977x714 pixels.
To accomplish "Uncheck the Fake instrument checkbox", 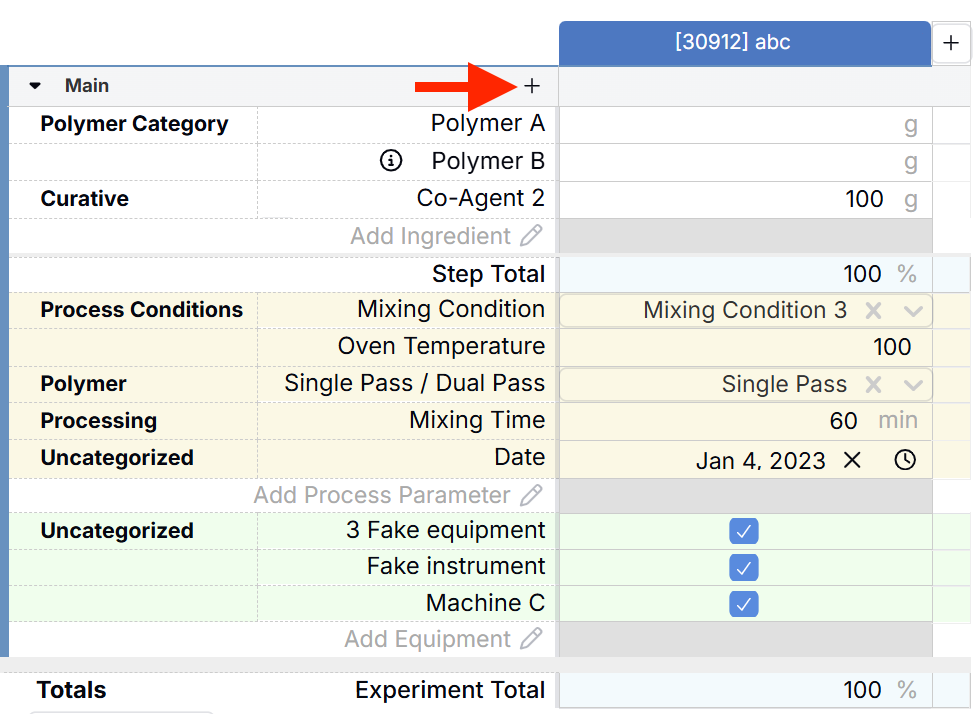I will pyautogui.click(x=743, y=568).
